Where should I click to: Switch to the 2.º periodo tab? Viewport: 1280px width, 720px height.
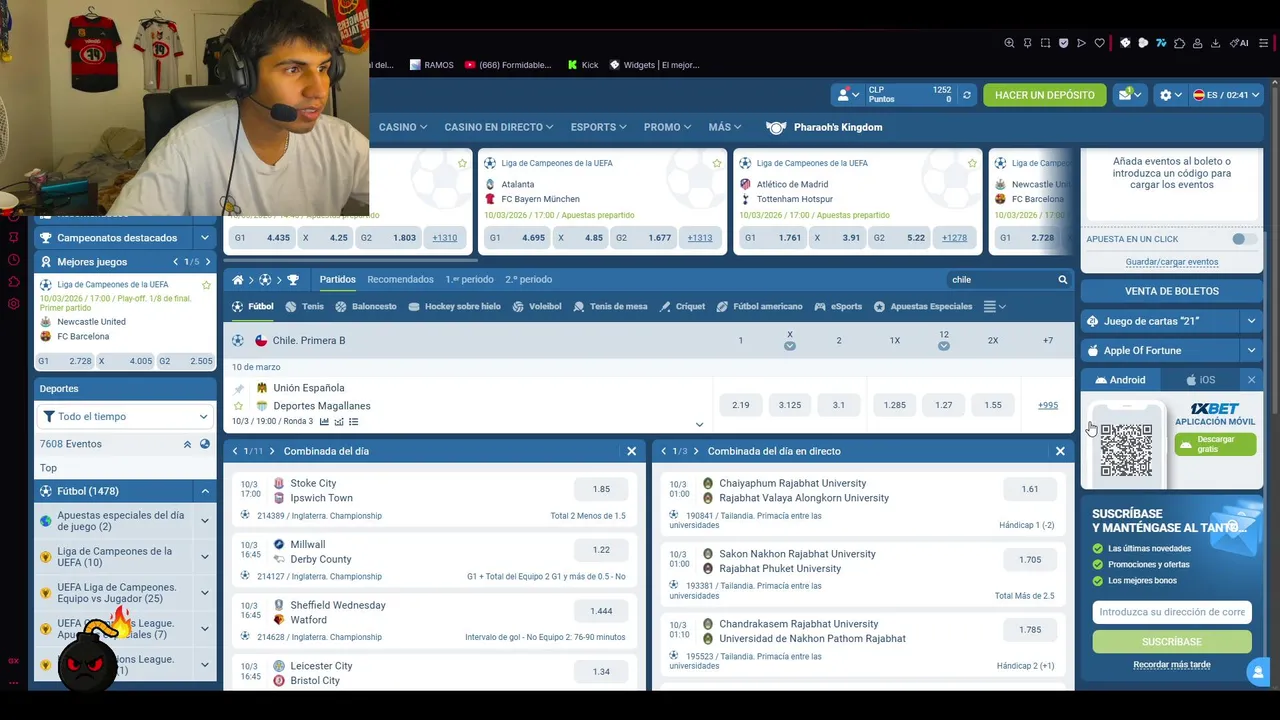[x=529, y=280]
